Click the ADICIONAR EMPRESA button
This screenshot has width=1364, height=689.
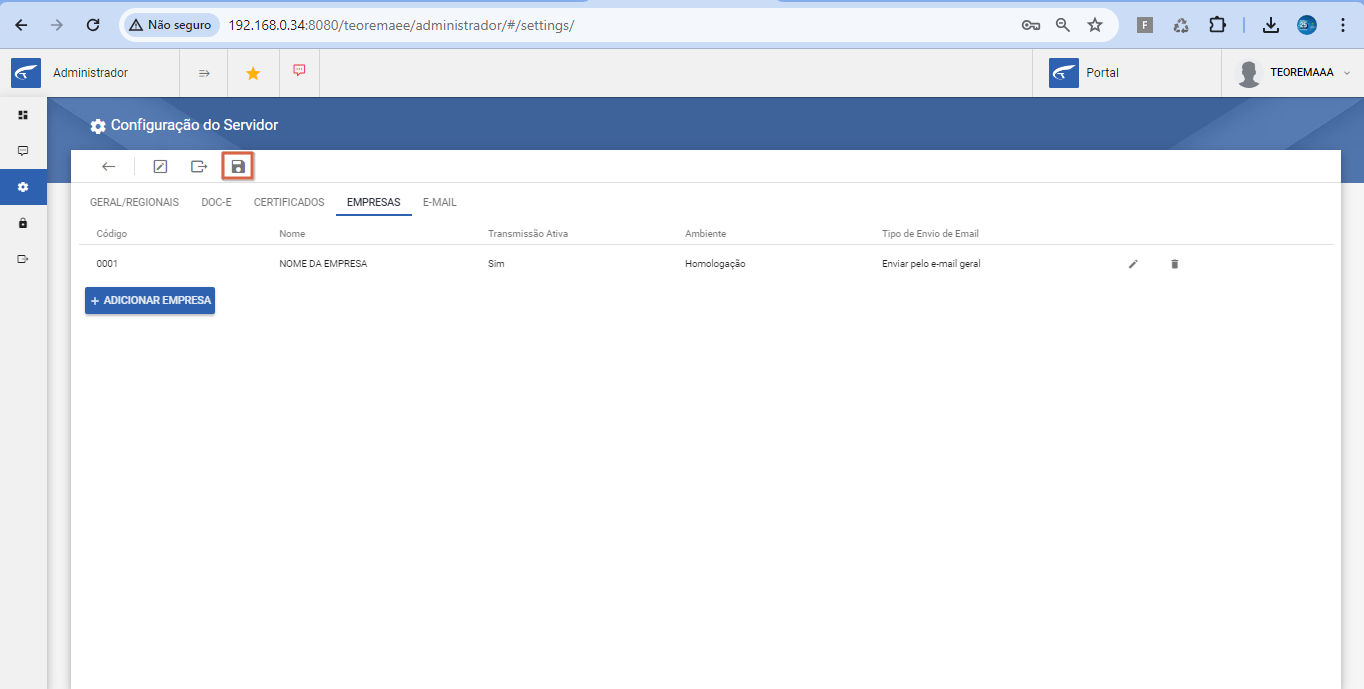tap(150, 301)
